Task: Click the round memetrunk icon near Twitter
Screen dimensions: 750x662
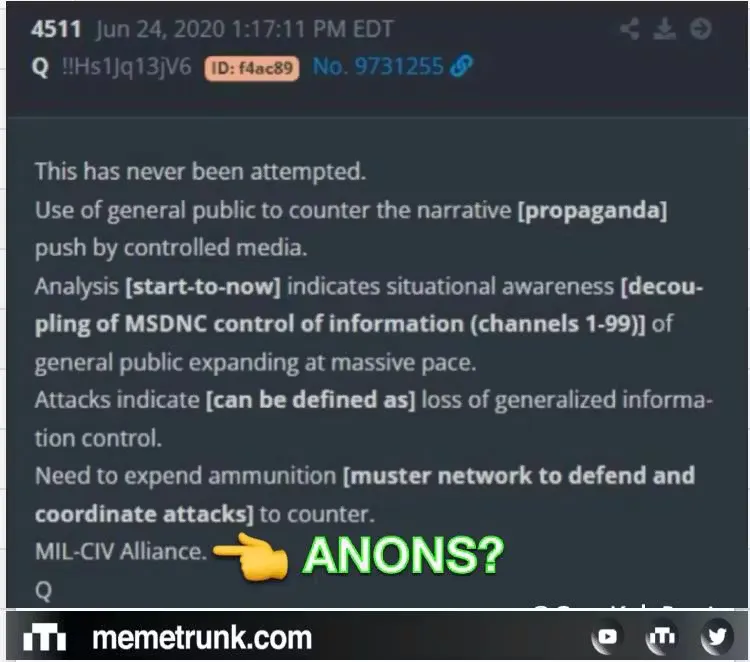Action: point(662,637)
